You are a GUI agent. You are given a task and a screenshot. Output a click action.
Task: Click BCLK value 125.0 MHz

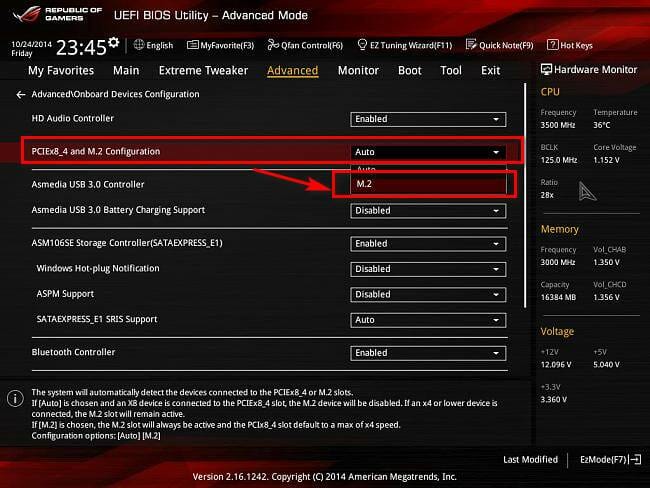(x=559, y=160)
